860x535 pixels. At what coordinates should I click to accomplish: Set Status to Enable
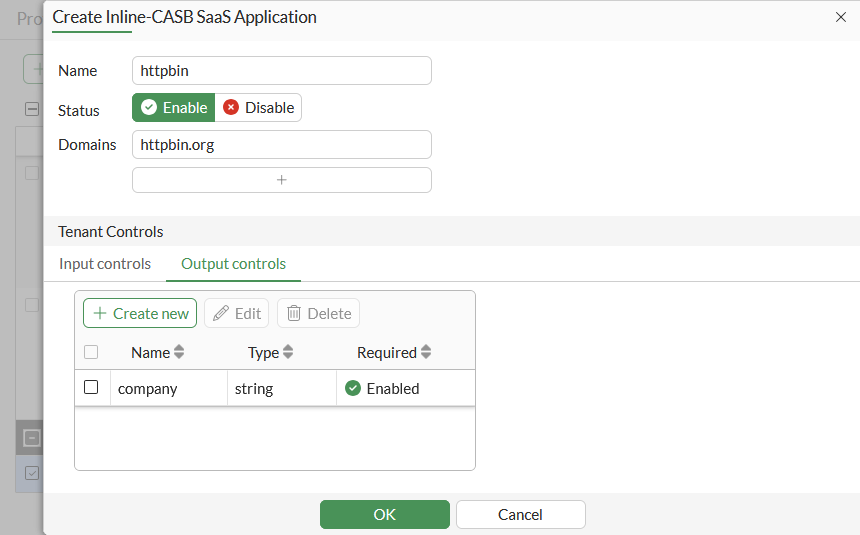174,108
